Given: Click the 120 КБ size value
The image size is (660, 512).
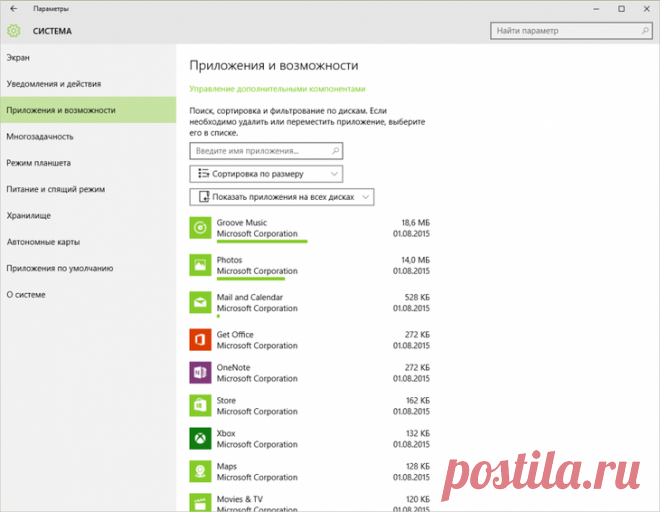Looking at the screenshot, I should pyautogui.click(x=418, y=499).
